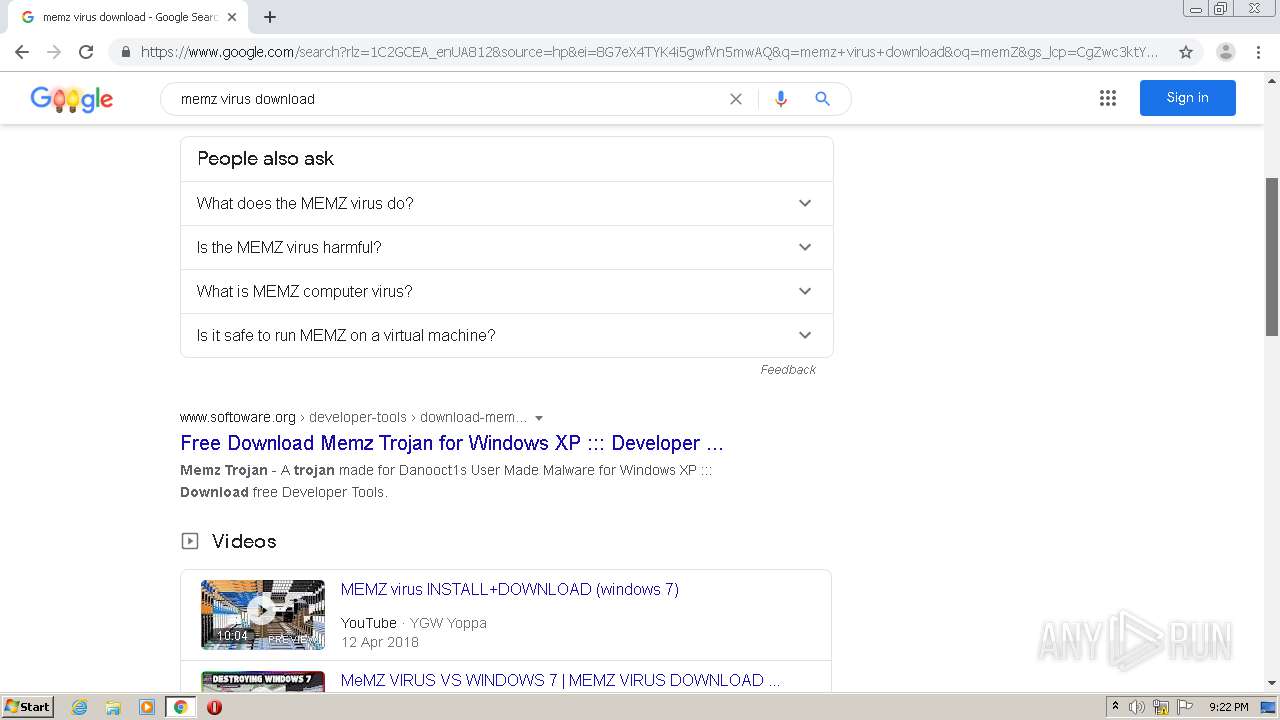Click the address bar URL
The width and height of the screenshot is (1280, 720).
tap(650, 52)
